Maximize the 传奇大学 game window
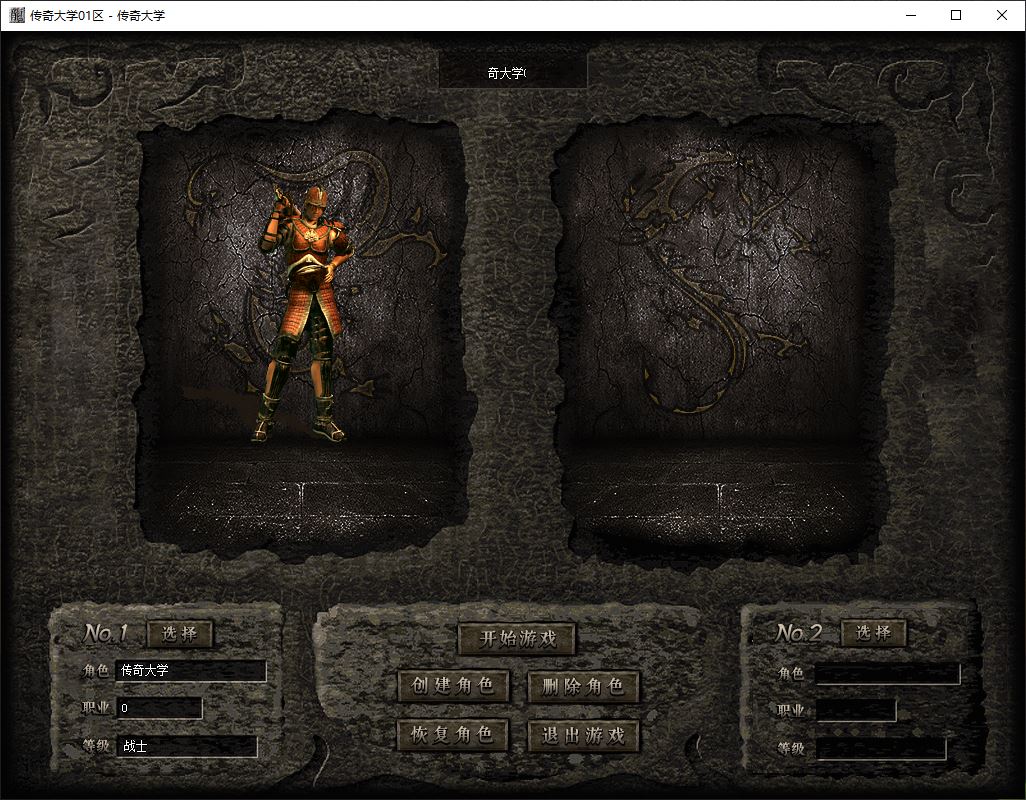Screen dimensions: 1026x800 click(x=956, y=15)
